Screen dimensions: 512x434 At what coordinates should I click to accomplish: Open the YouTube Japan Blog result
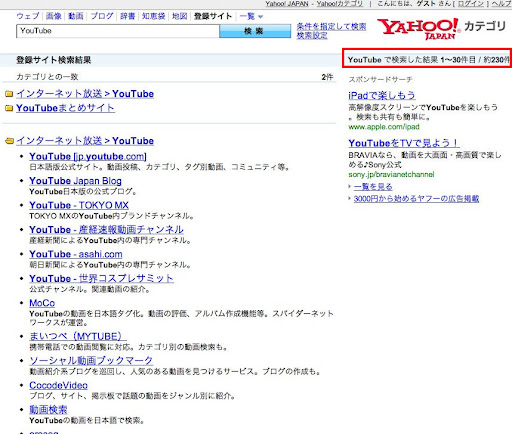75,181
